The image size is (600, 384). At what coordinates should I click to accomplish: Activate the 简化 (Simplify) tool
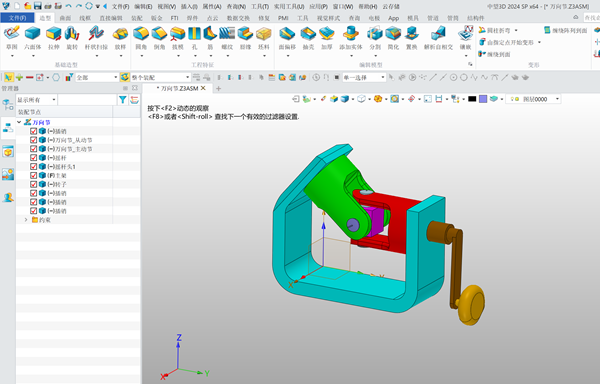tap(393, 38)
